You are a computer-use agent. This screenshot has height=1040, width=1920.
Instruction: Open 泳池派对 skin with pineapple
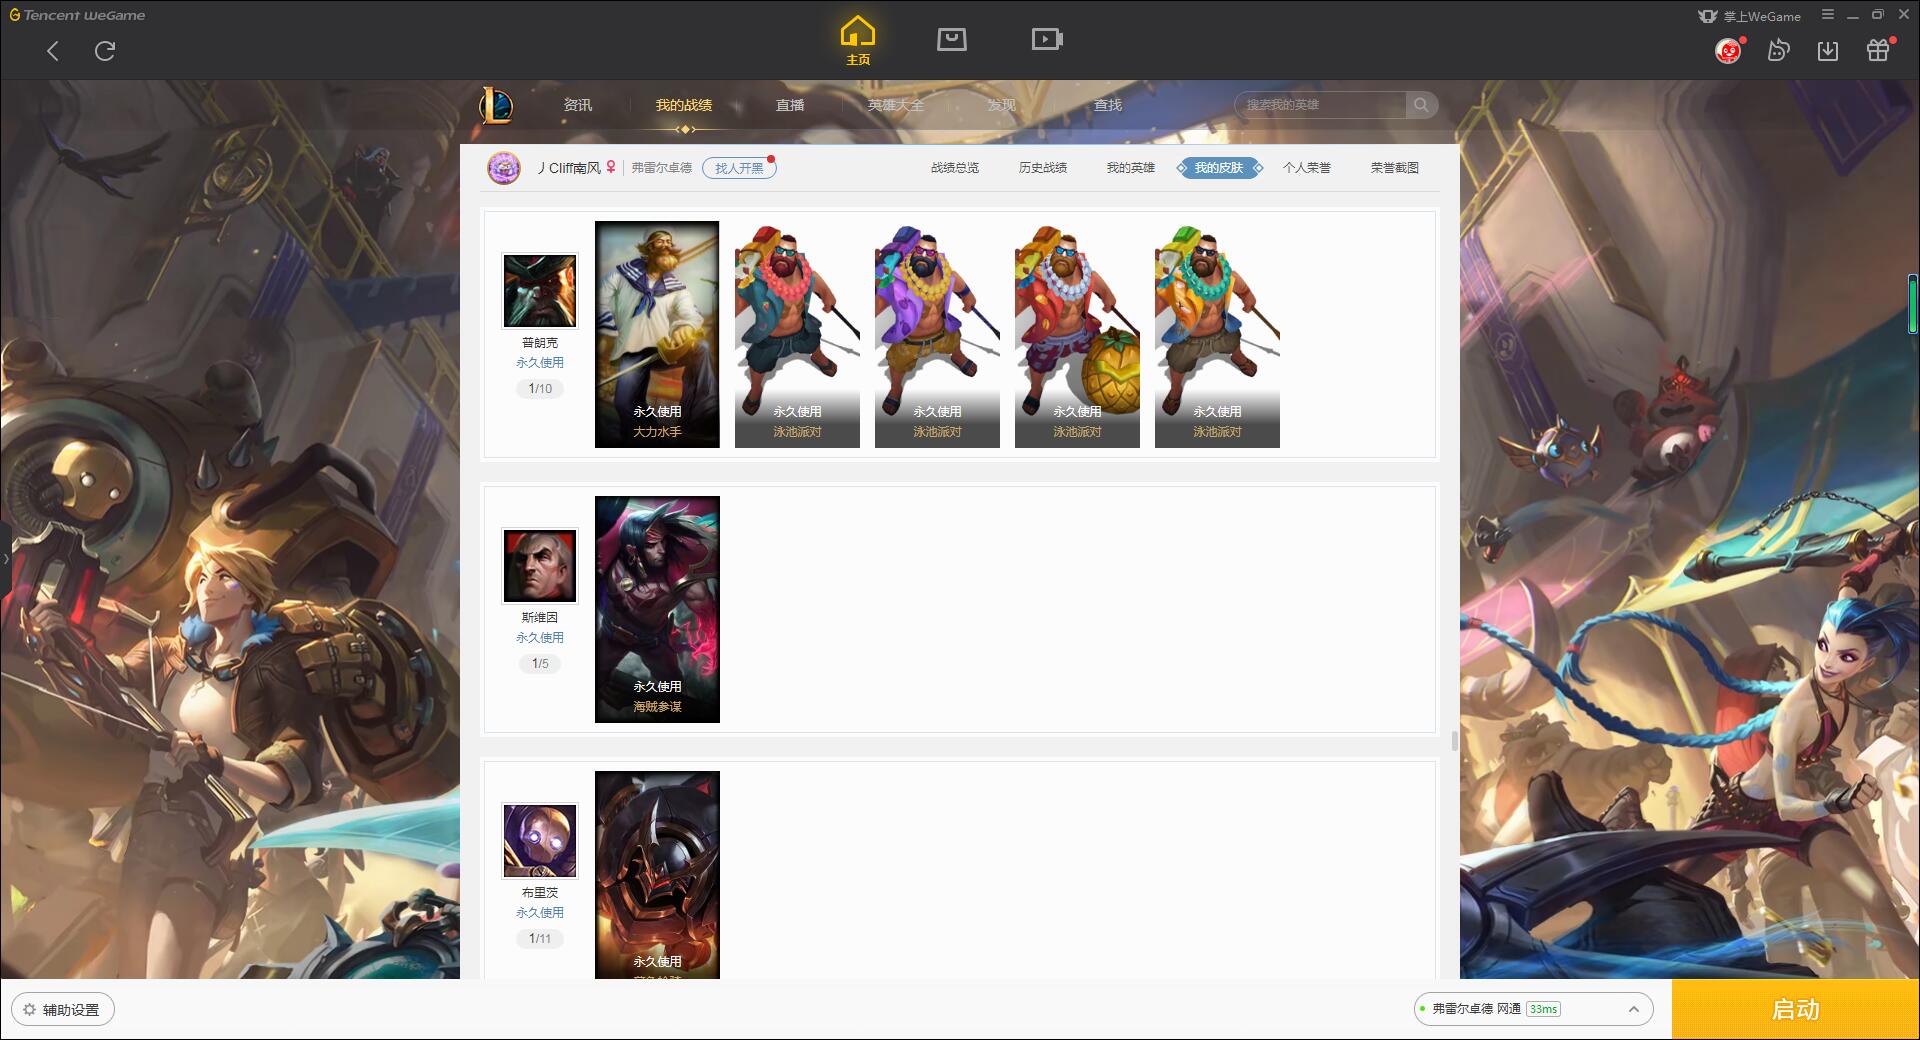1077,334
